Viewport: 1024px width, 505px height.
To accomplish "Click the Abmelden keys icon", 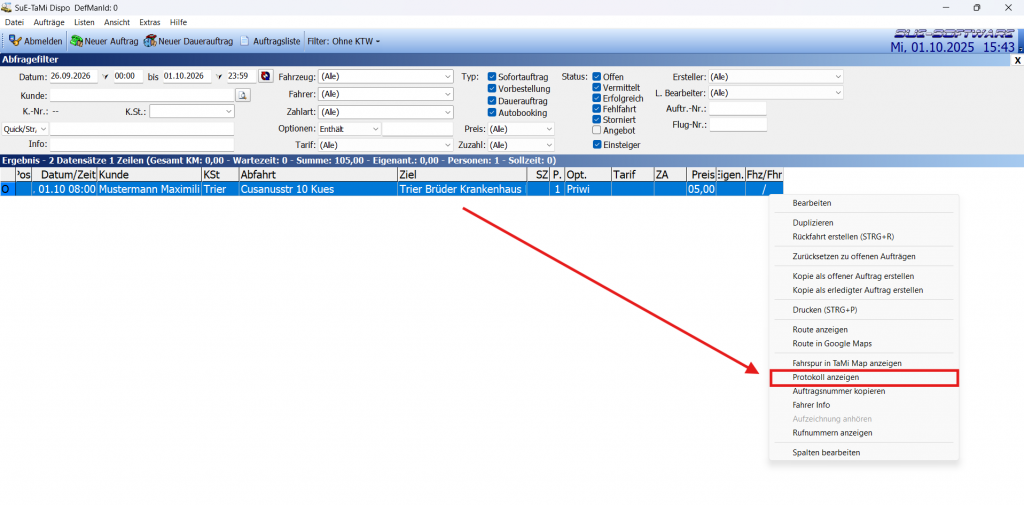I will tap(14, 41).
